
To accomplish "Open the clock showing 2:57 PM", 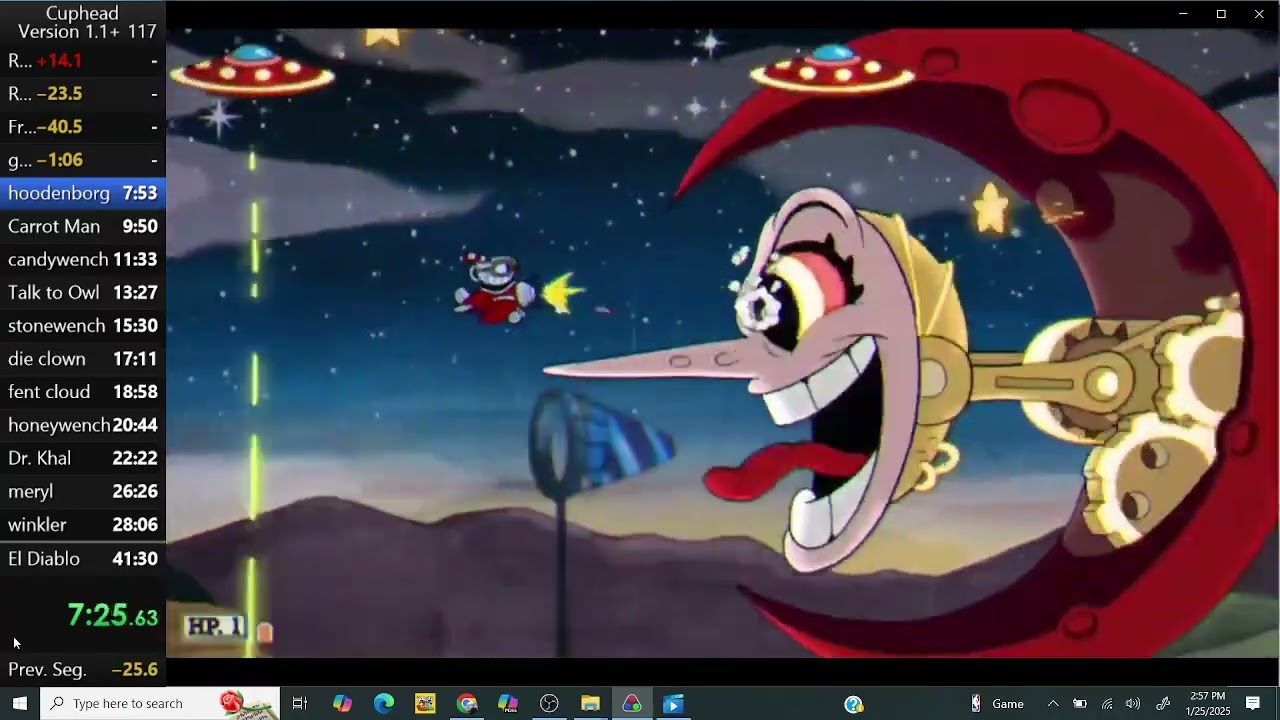I will 1208,703.
